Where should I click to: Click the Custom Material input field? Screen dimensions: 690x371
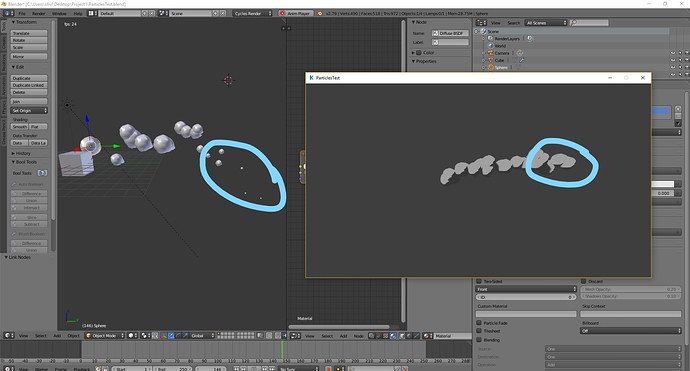(526, 314)
